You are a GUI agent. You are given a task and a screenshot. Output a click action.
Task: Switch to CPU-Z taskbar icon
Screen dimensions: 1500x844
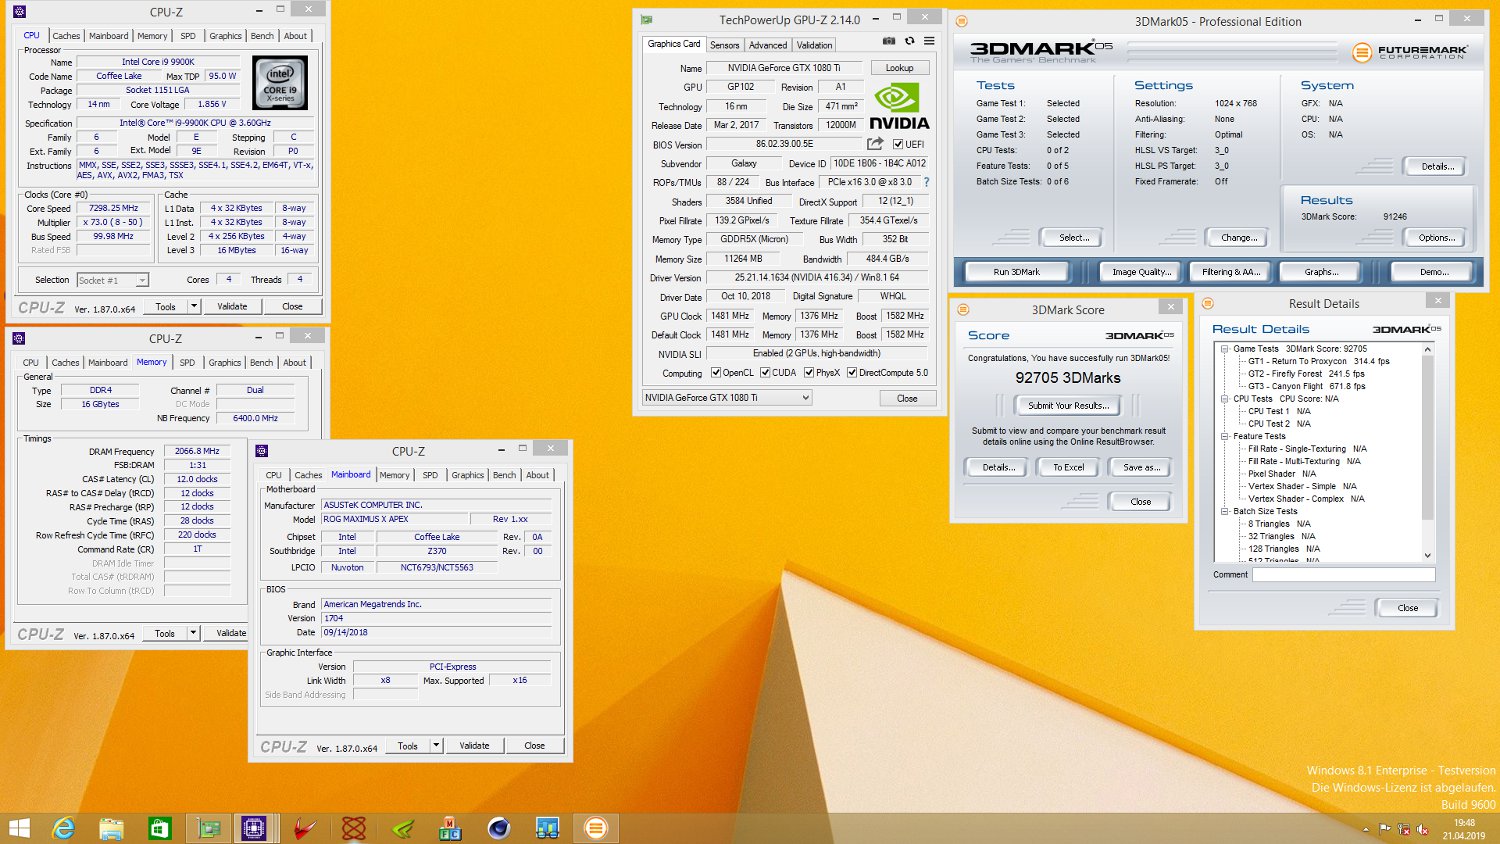(x=254, y=828)
